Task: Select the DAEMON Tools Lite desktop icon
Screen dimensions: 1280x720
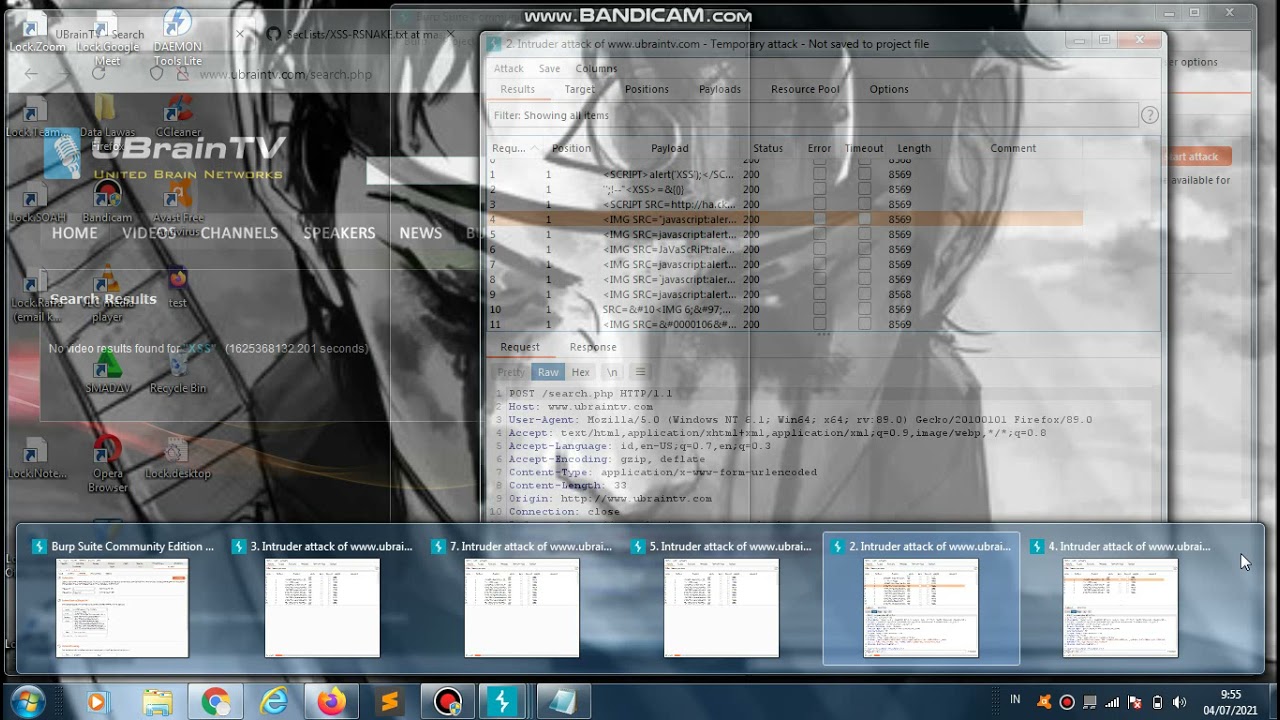Action: [177, 38]
